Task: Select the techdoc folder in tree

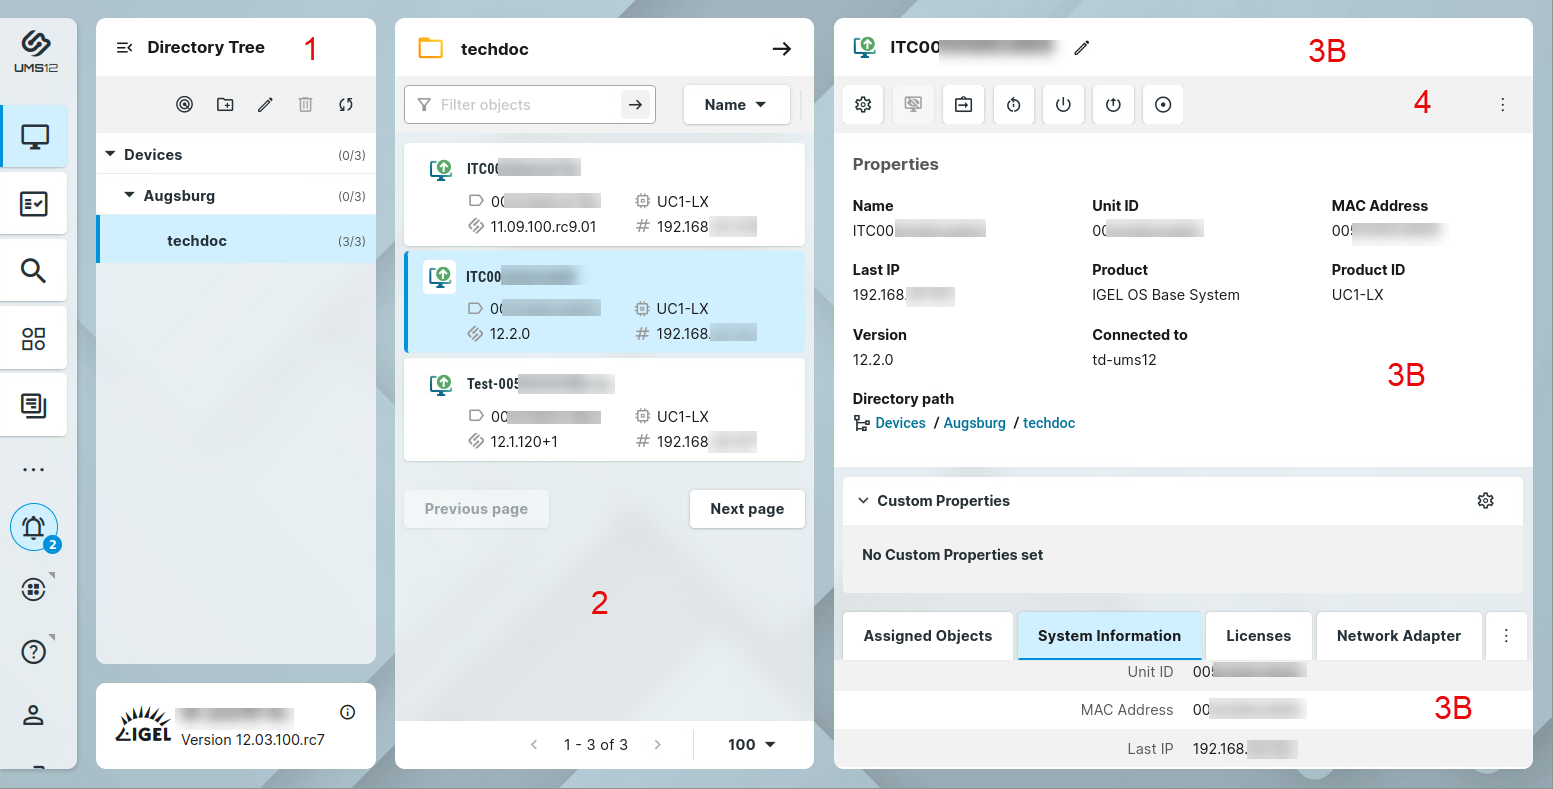Action: (197, 241)
